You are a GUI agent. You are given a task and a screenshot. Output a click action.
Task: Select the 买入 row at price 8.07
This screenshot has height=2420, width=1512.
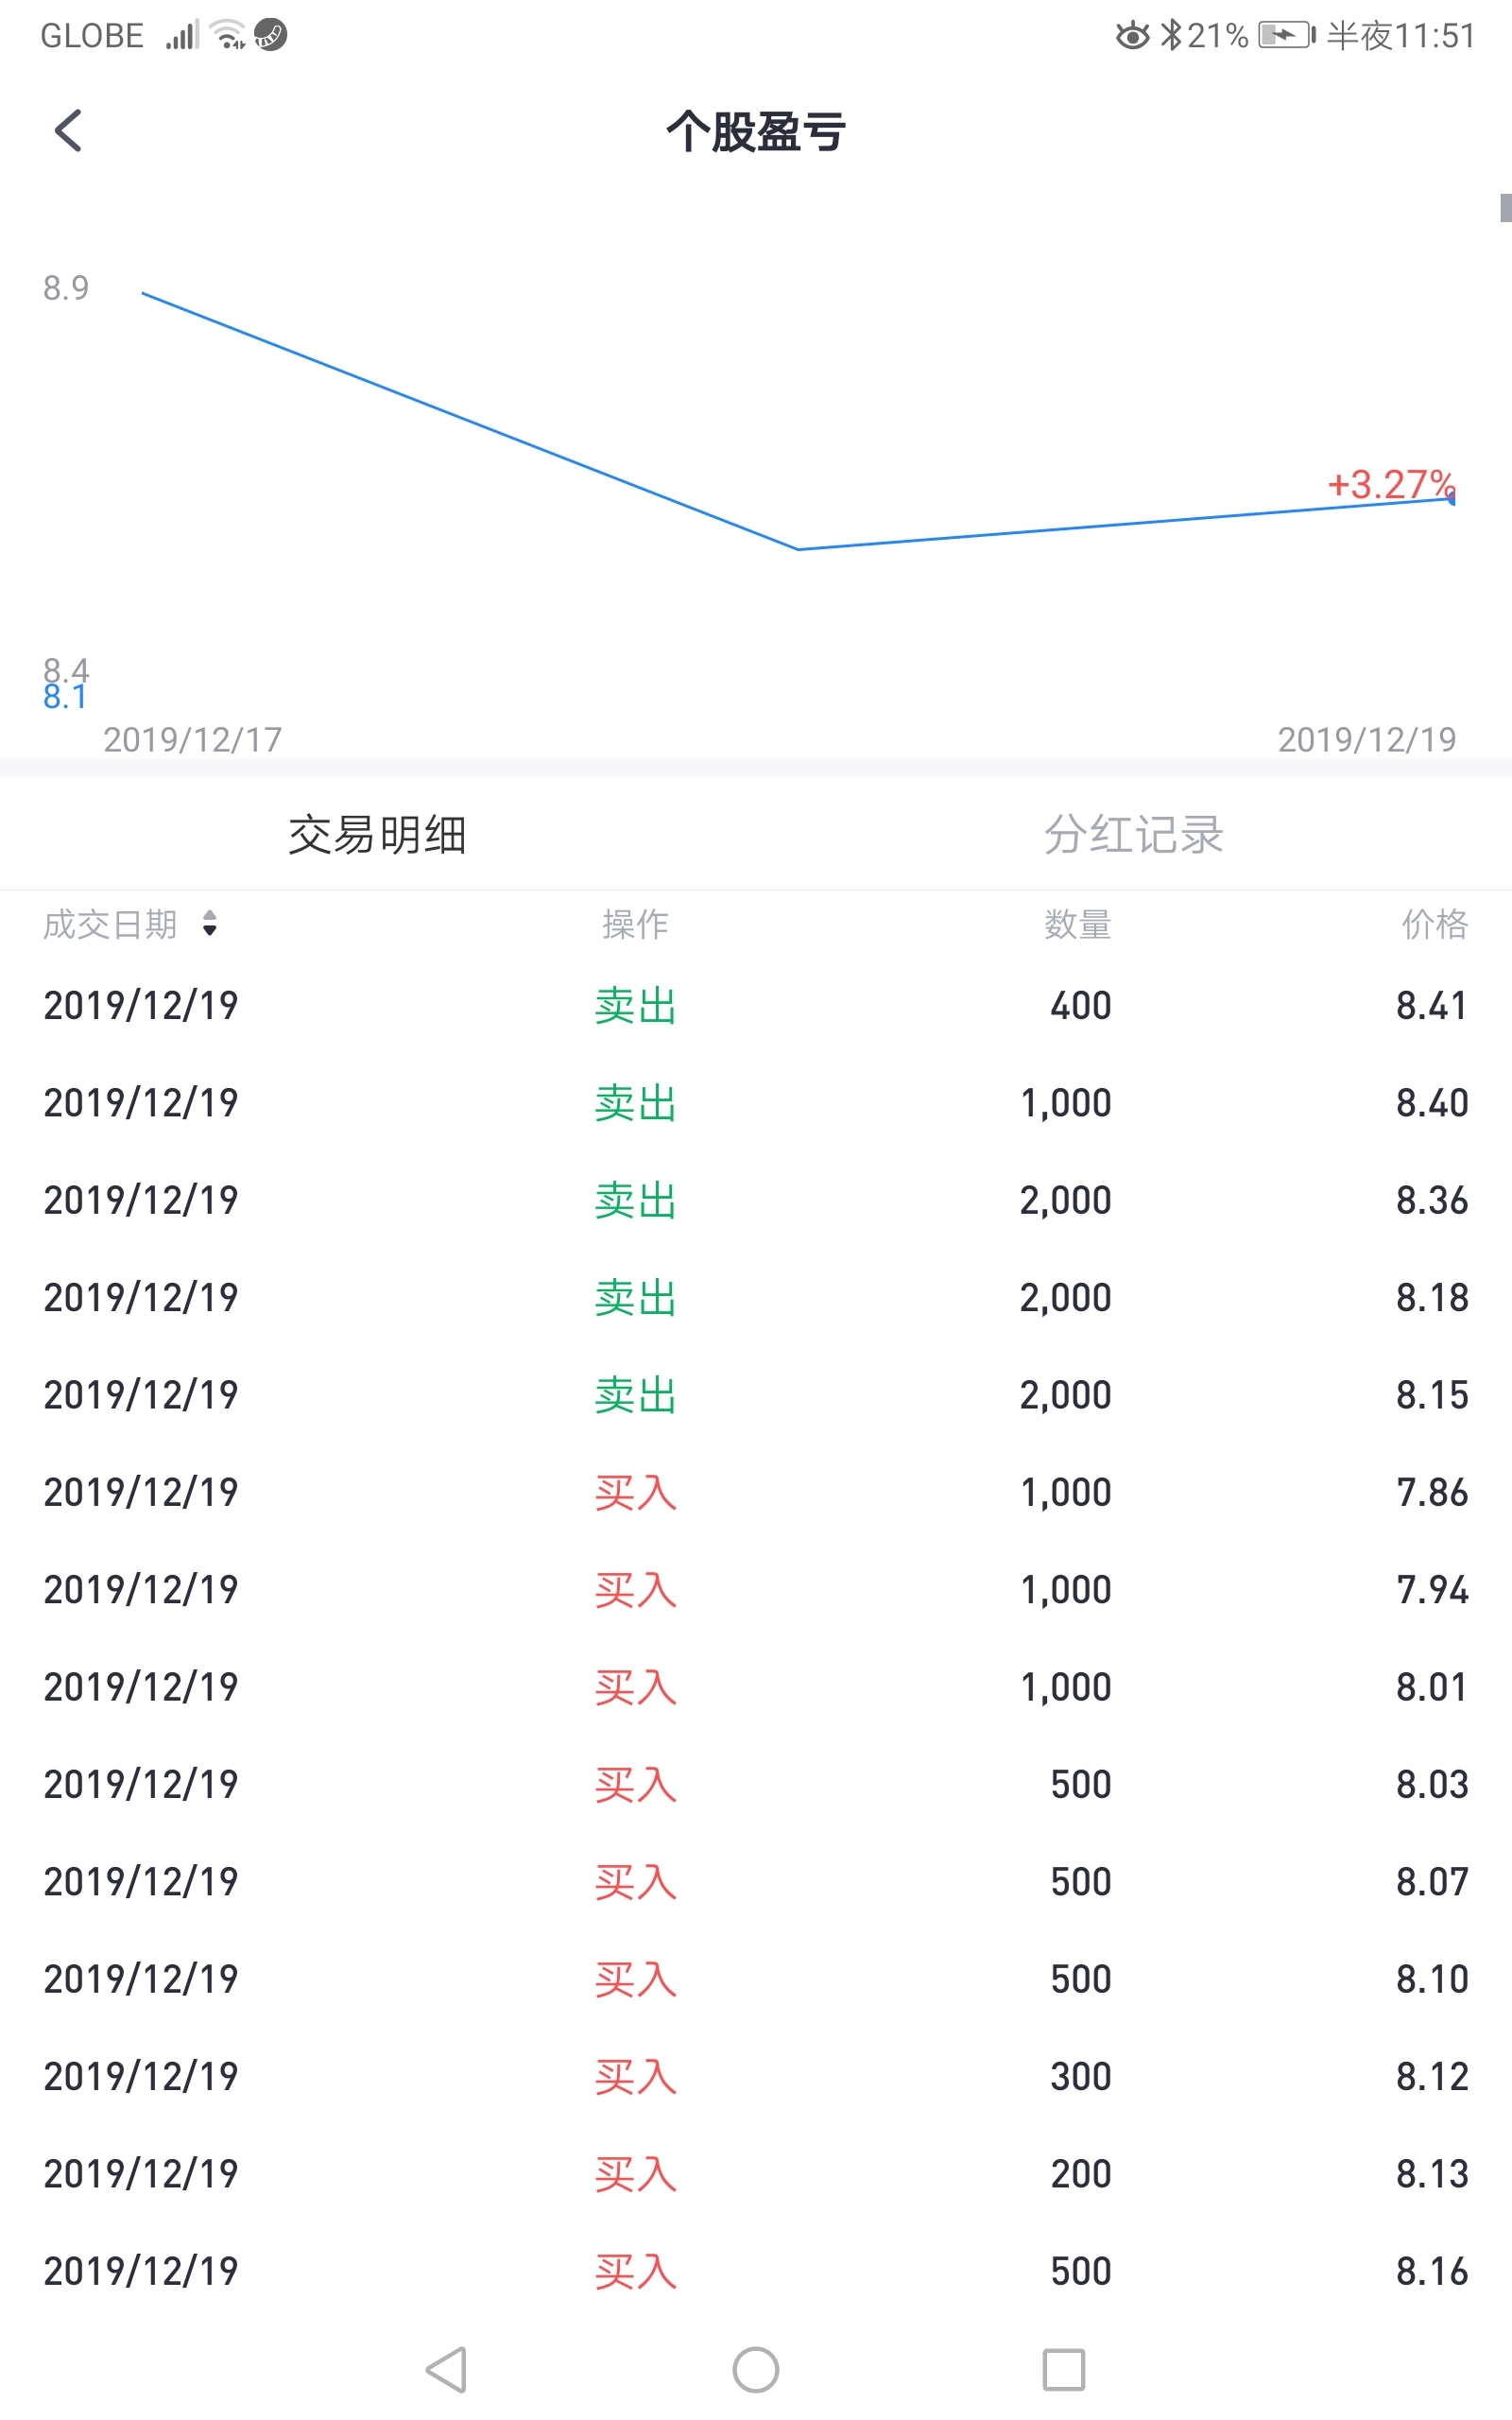point(756,1881)
